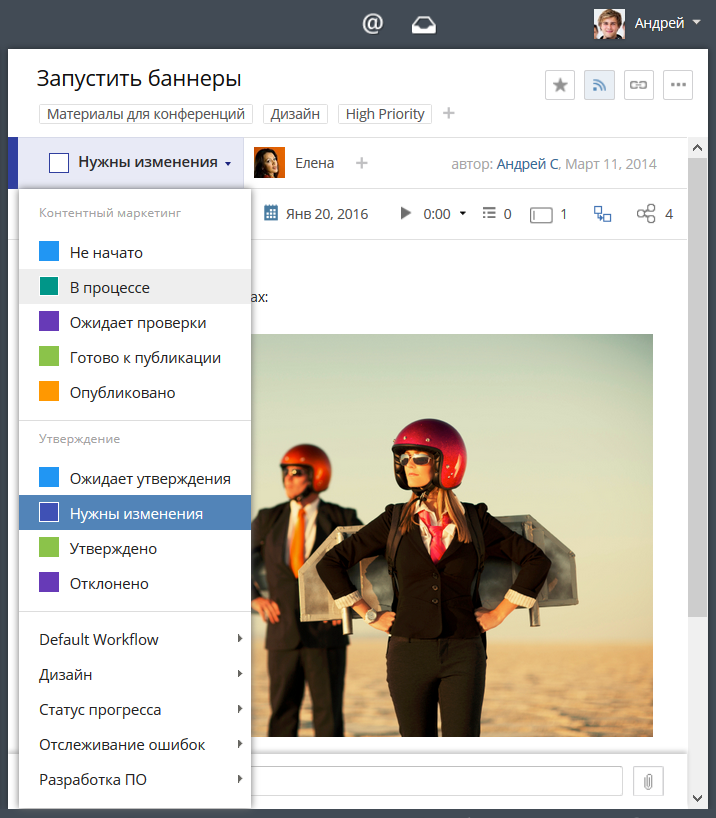
Task: Click the dependencies icon in toolbar
Action: (x=602, y=214)
